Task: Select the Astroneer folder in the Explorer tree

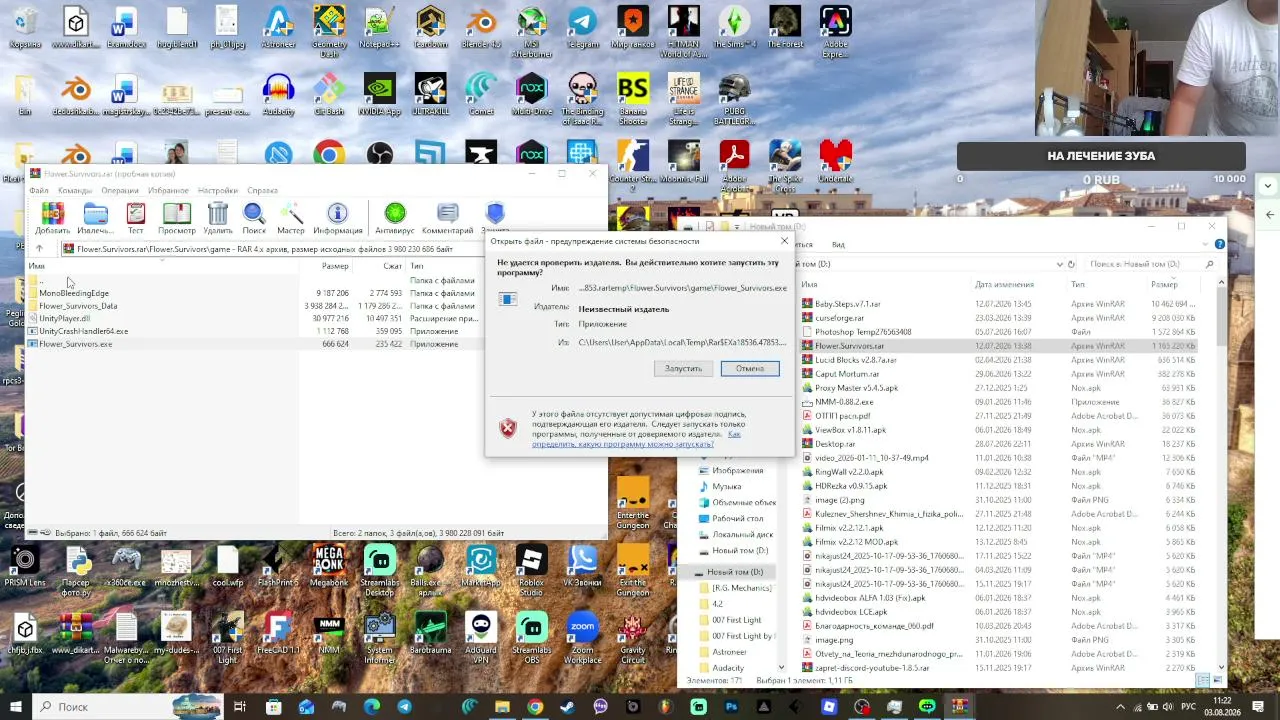Action: pos(729,652)
